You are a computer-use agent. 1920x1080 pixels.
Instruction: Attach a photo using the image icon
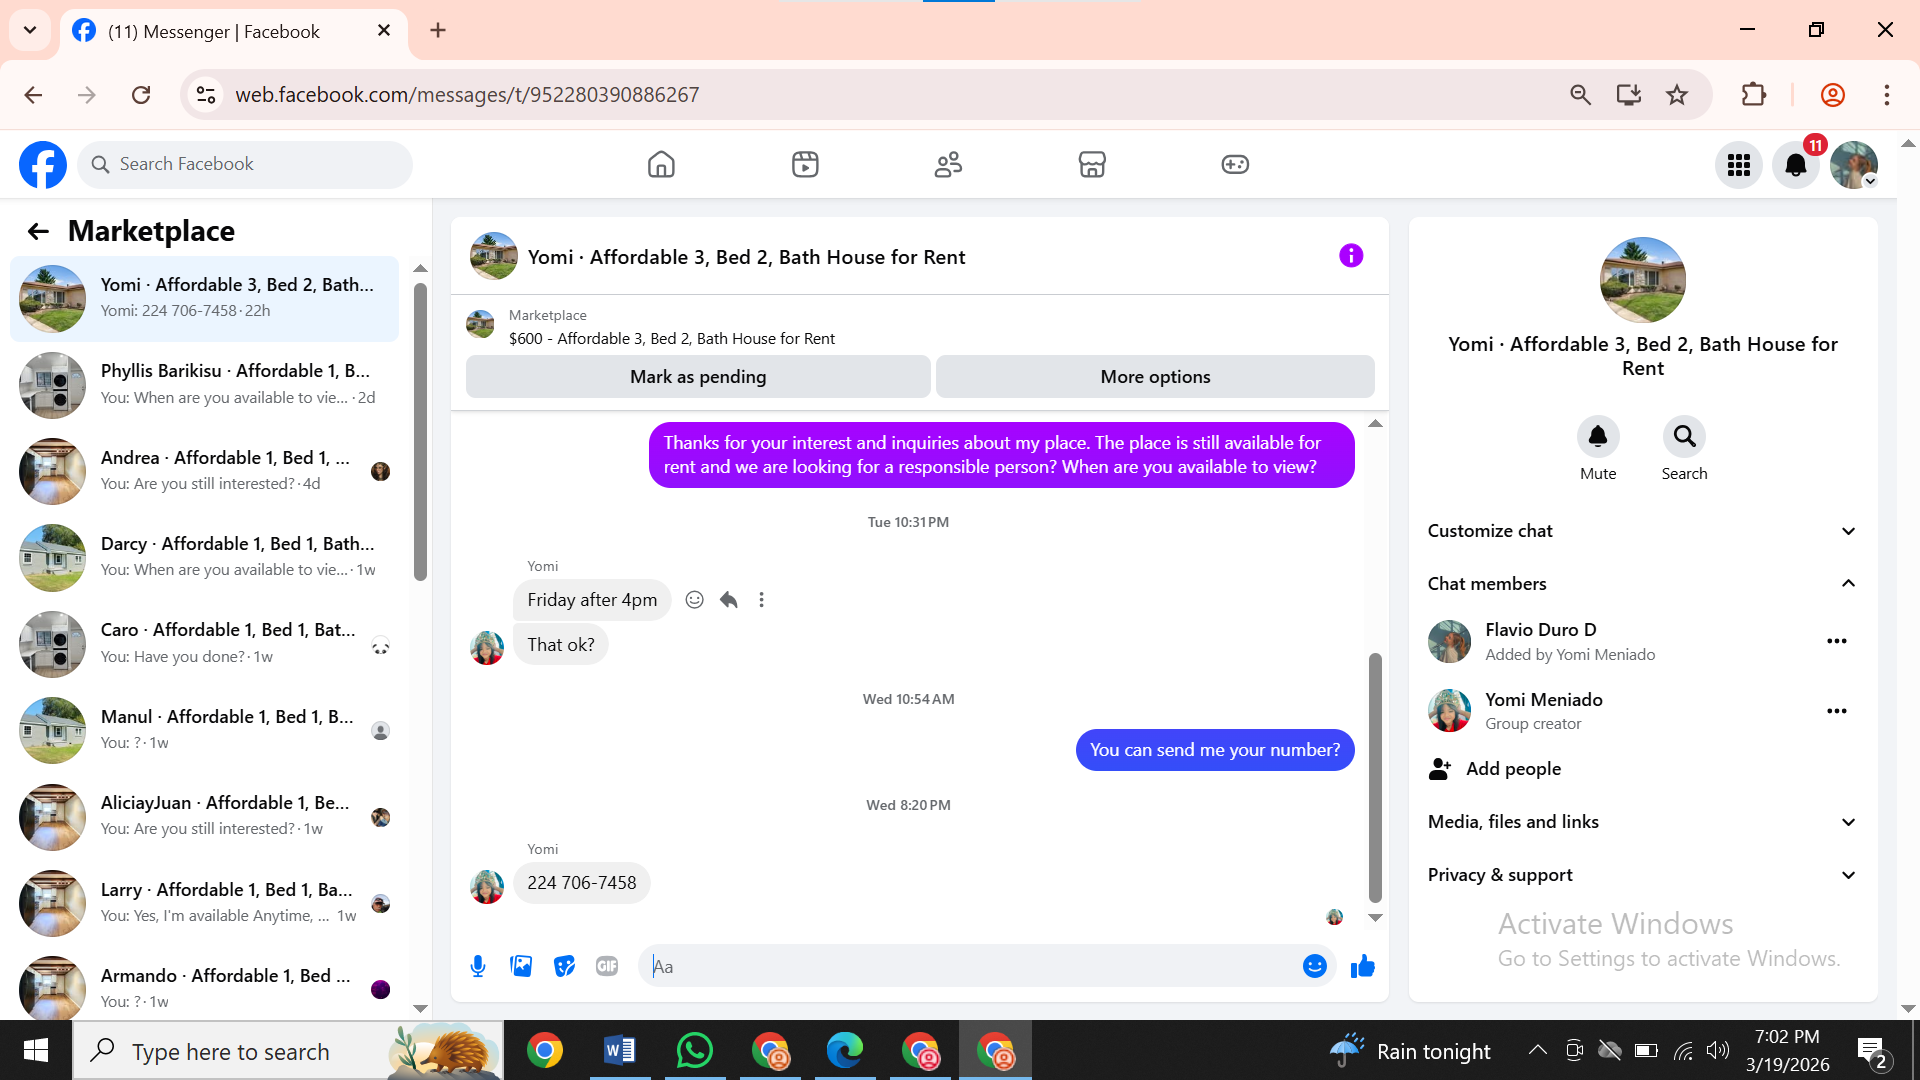coord(521,966)
